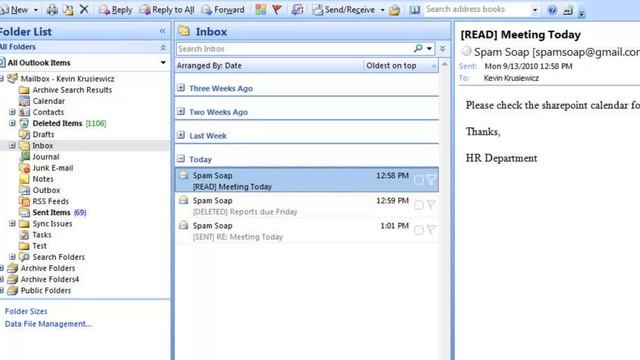The image size is (640, 360).
Task: Toggle category box on RE: Meeting Today
Action: pos(419,230)
